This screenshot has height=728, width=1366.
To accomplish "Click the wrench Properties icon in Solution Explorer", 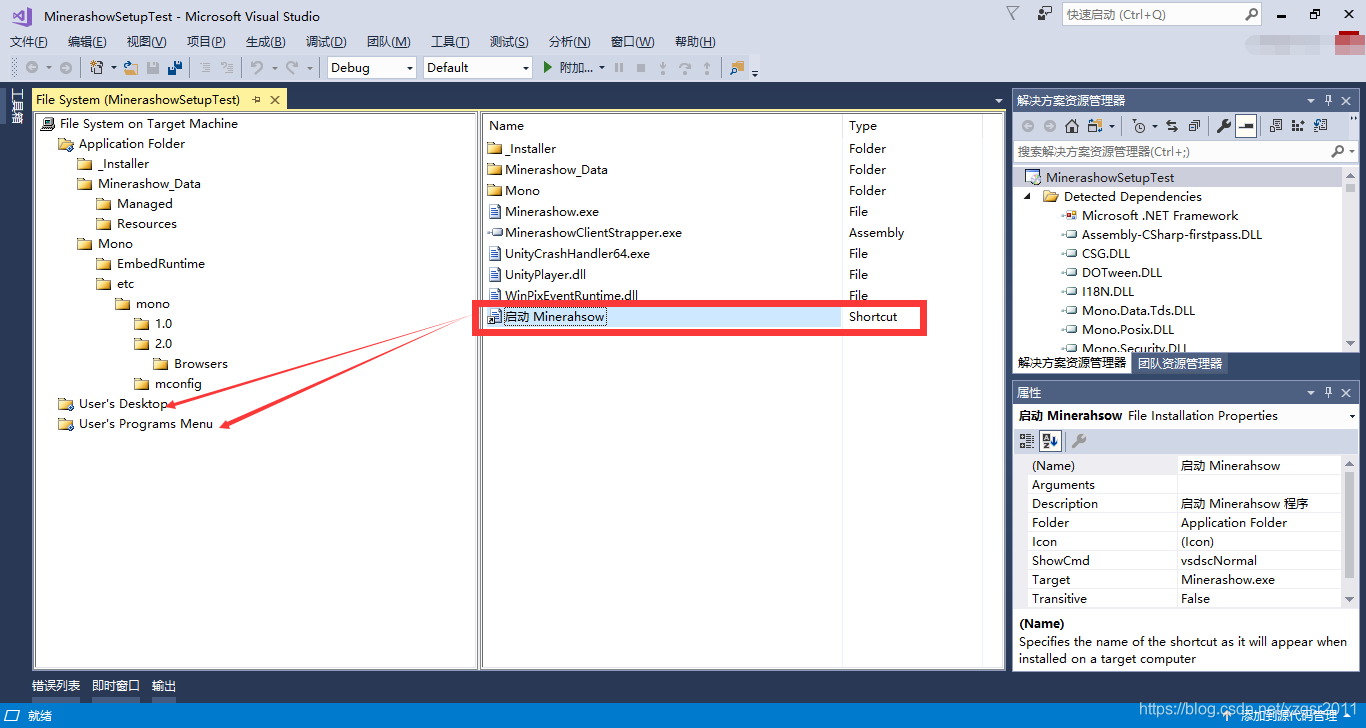I will (x=1223, y=126).
